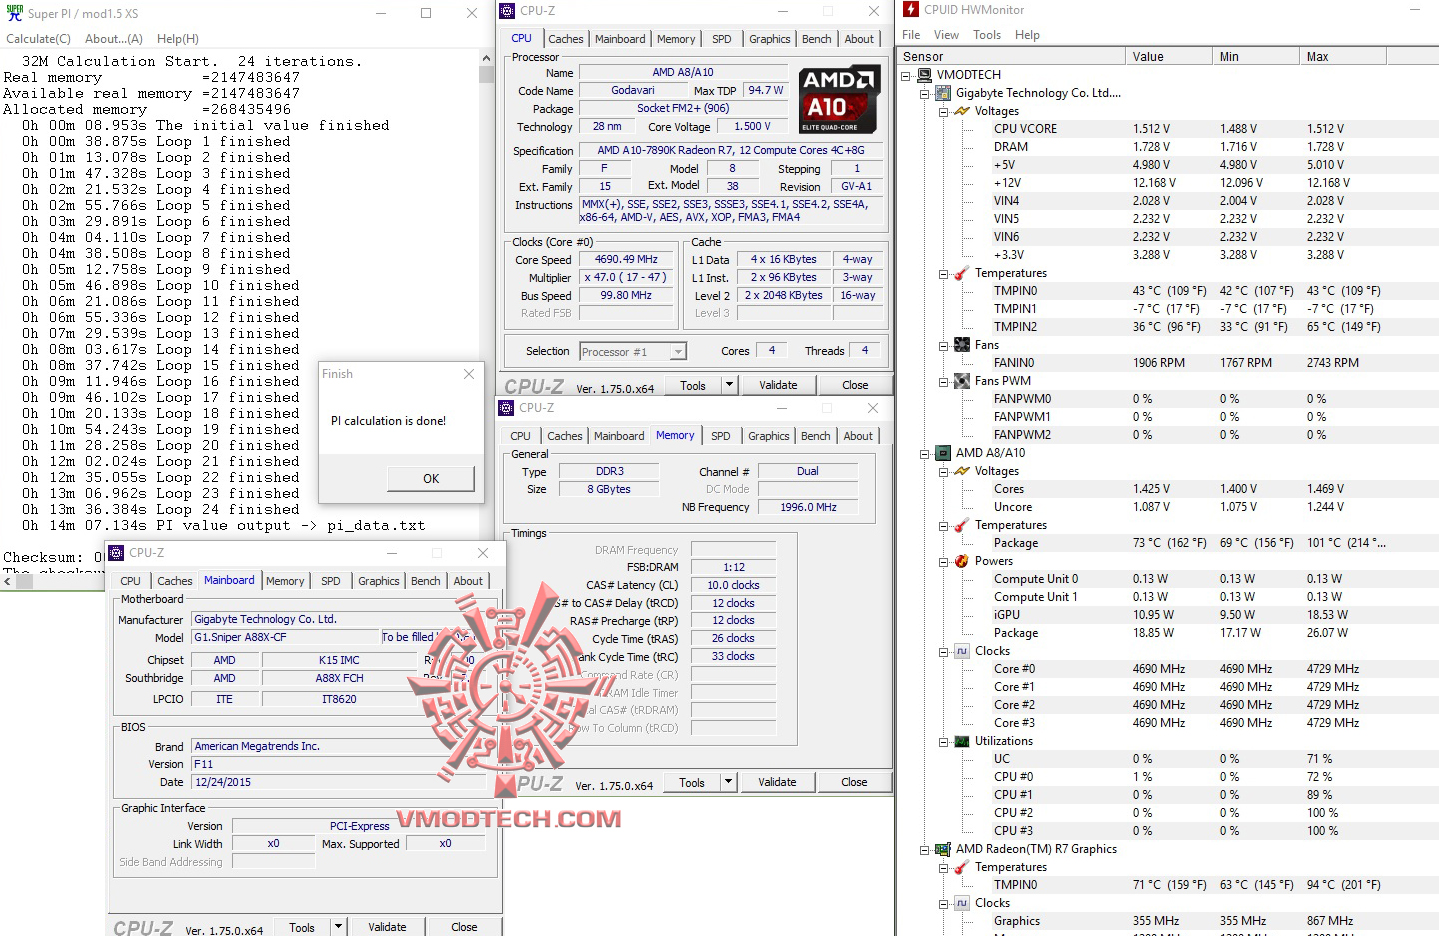Collapse the Powers tree node
1439x936 pixels.
pos(943,561)
